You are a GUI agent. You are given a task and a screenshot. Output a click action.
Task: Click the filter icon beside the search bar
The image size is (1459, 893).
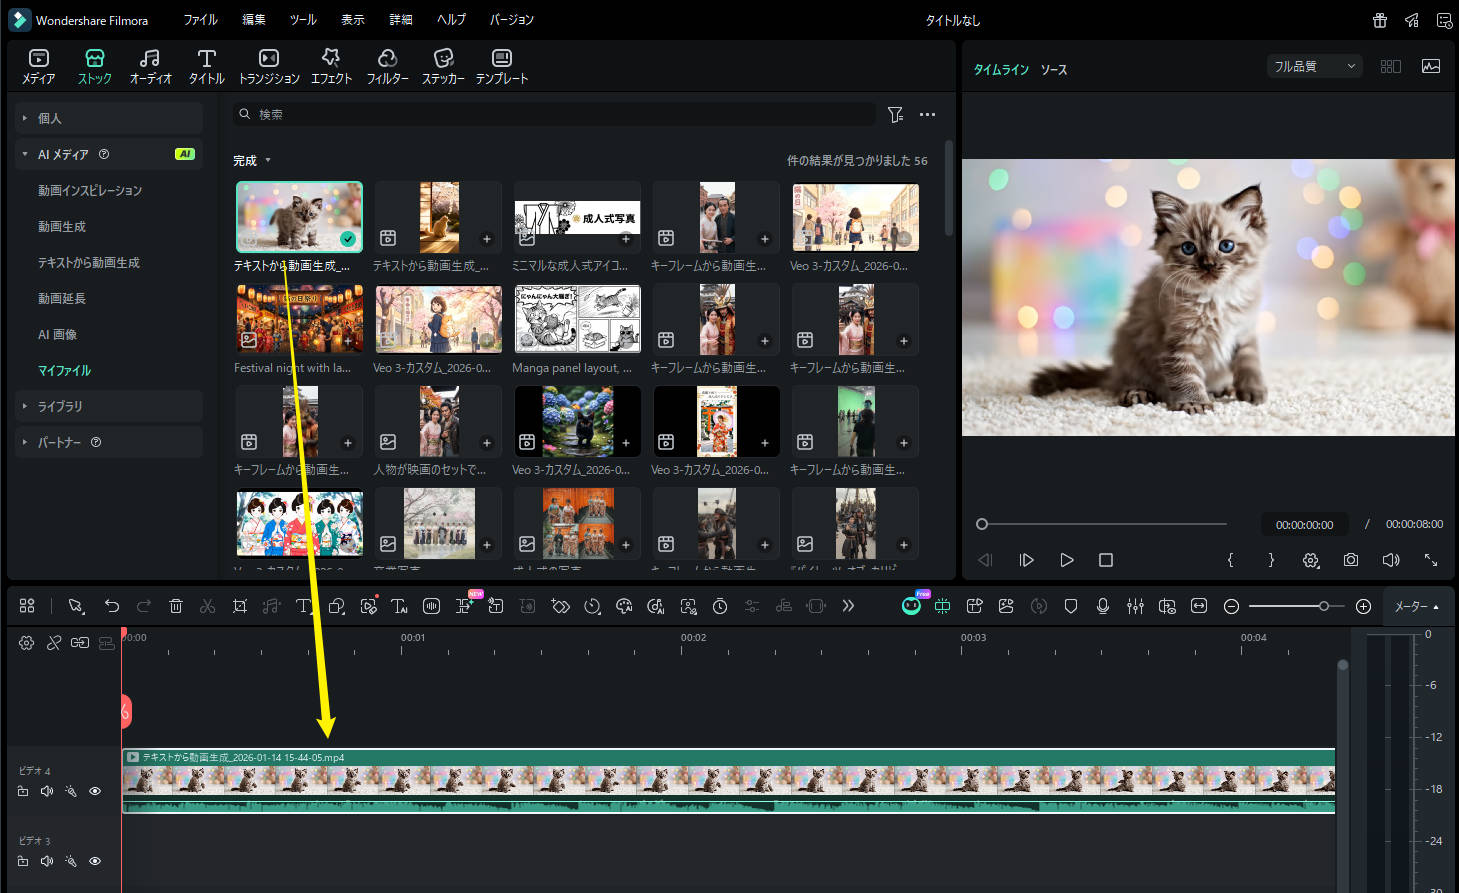tap(895, 115)
